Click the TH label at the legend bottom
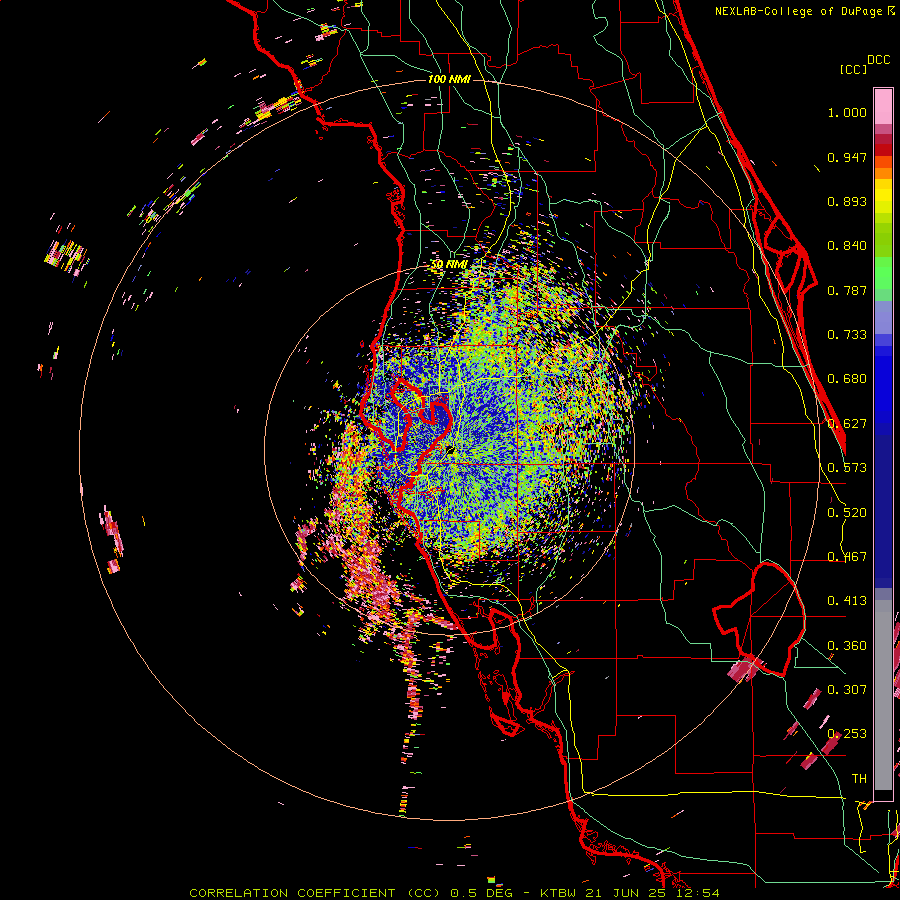Image resolution: width=900 pixels, height=900 pixels. pos(859,779)
